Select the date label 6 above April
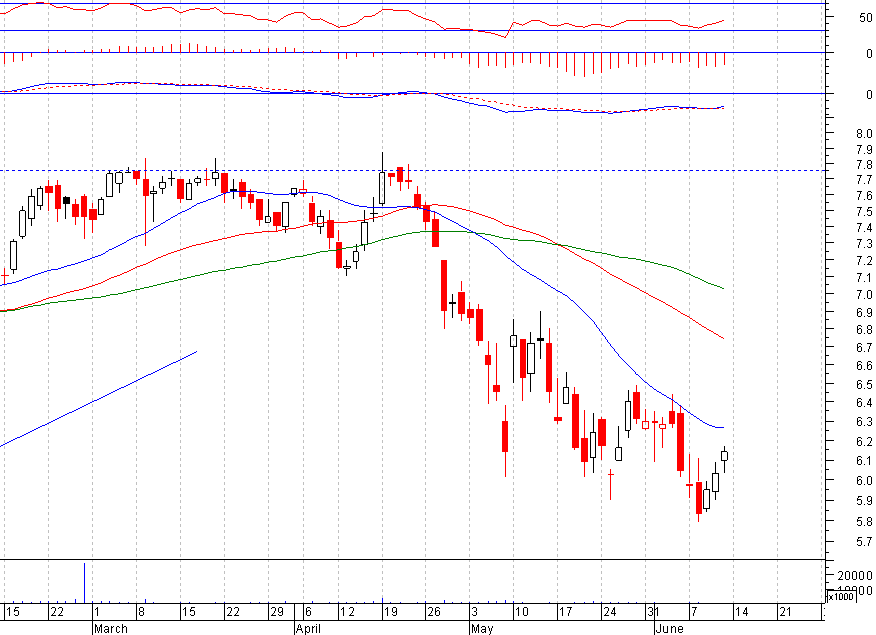 pos(308,612)
